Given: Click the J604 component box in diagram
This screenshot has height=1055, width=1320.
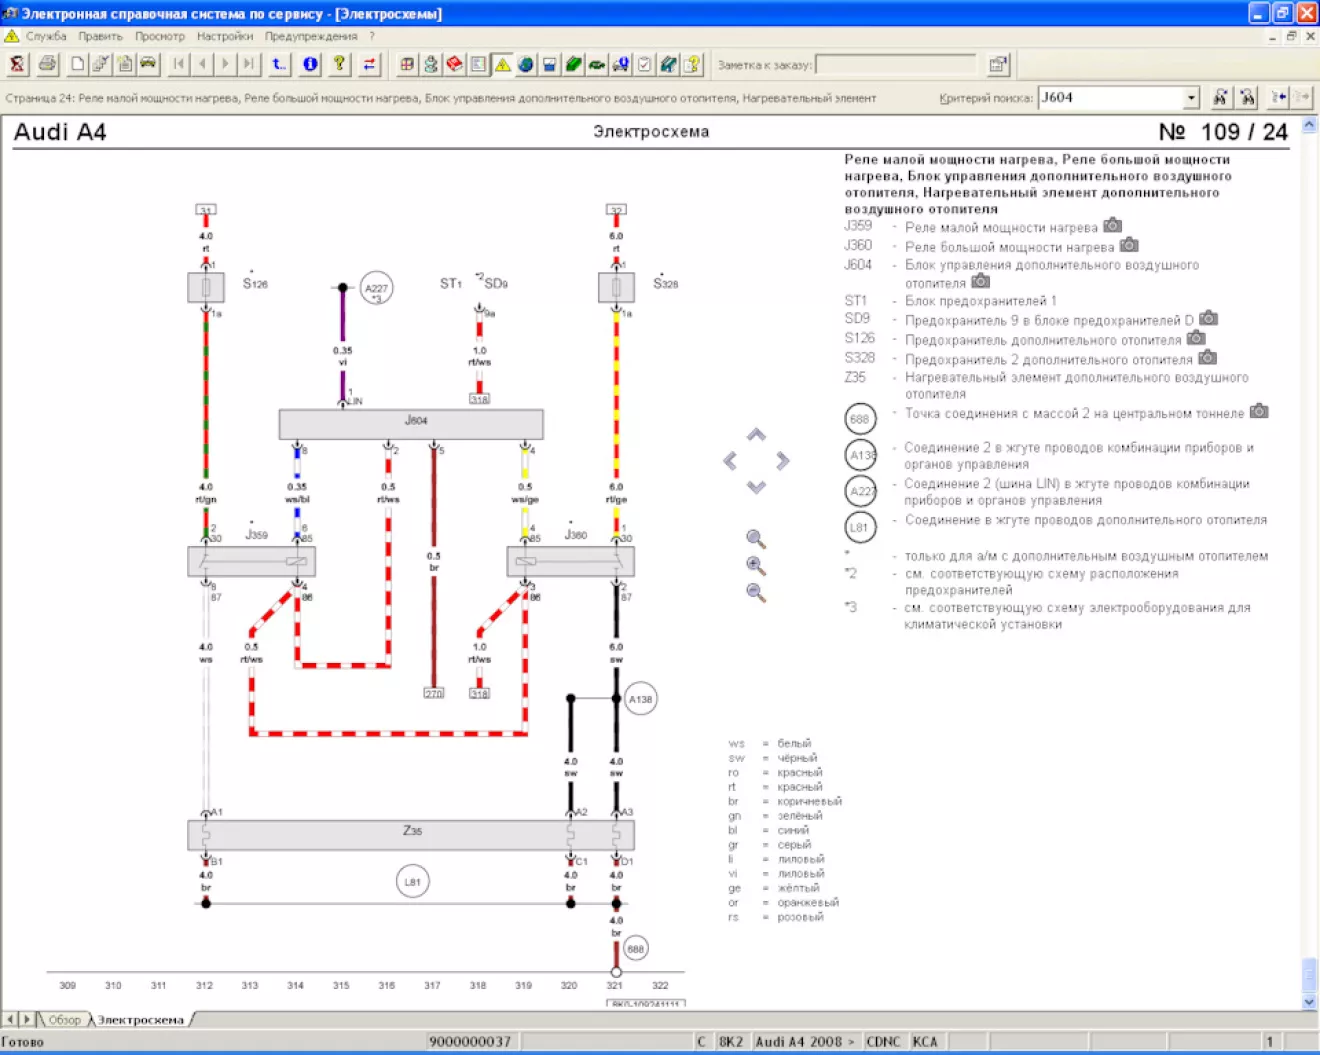Looking at the screenshot, I should click(x=411, y=424).
